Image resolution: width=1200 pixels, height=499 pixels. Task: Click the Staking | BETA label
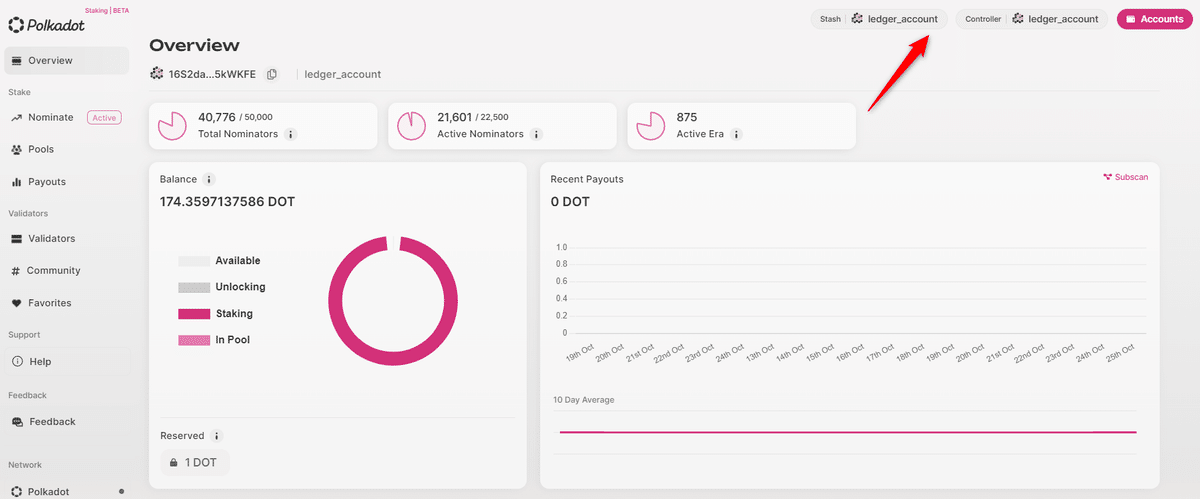107,10
